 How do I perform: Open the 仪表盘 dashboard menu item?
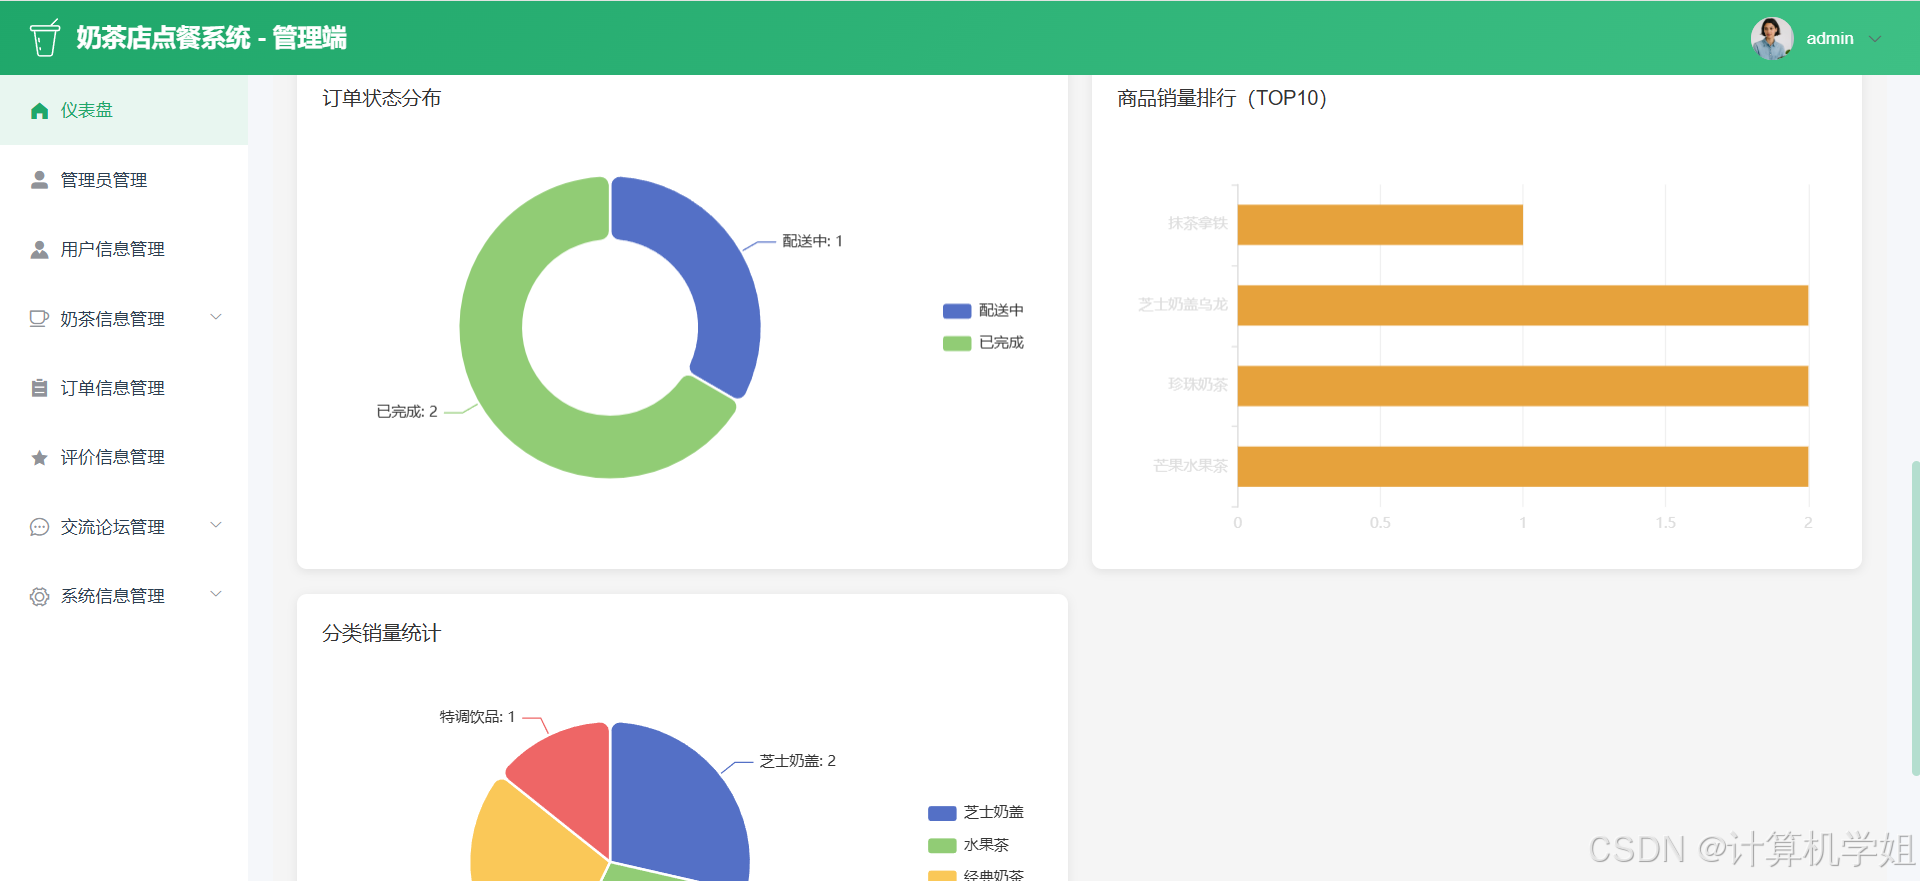click(124, 110)
